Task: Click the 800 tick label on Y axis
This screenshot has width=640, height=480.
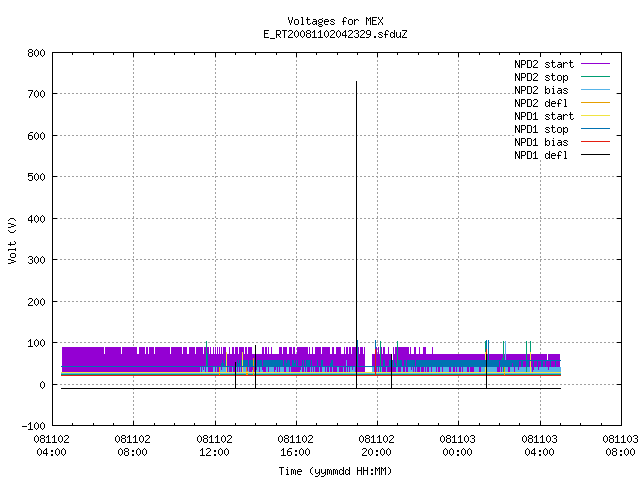Action: click(x=36, y=53)
